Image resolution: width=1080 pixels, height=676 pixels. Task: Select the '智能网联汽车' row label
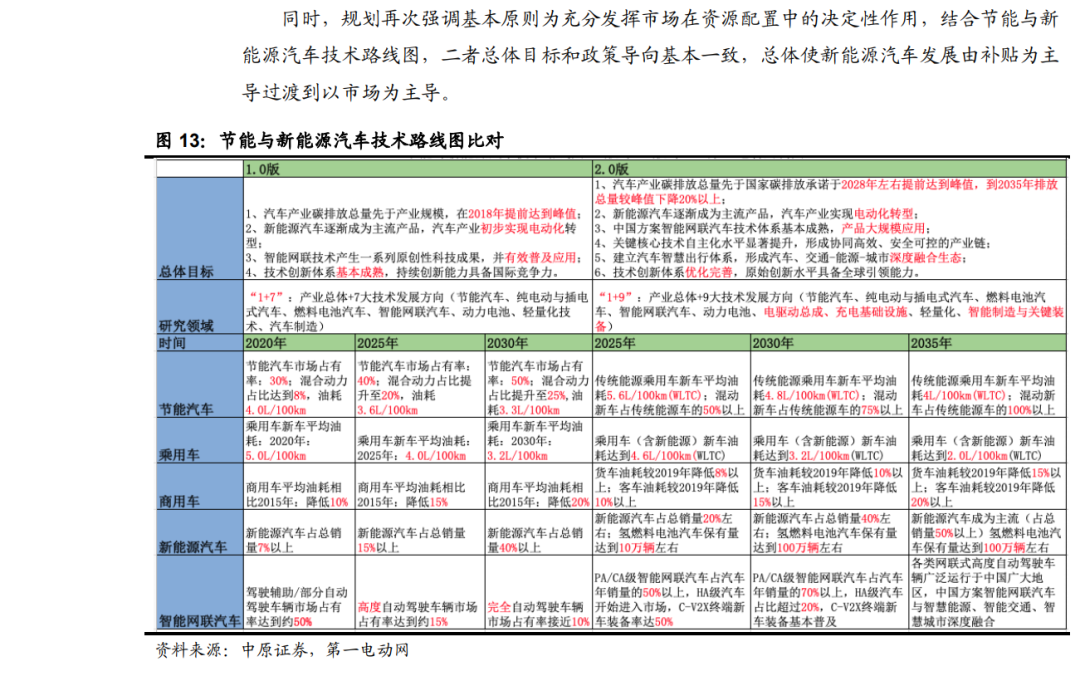[x=200, y=621]
